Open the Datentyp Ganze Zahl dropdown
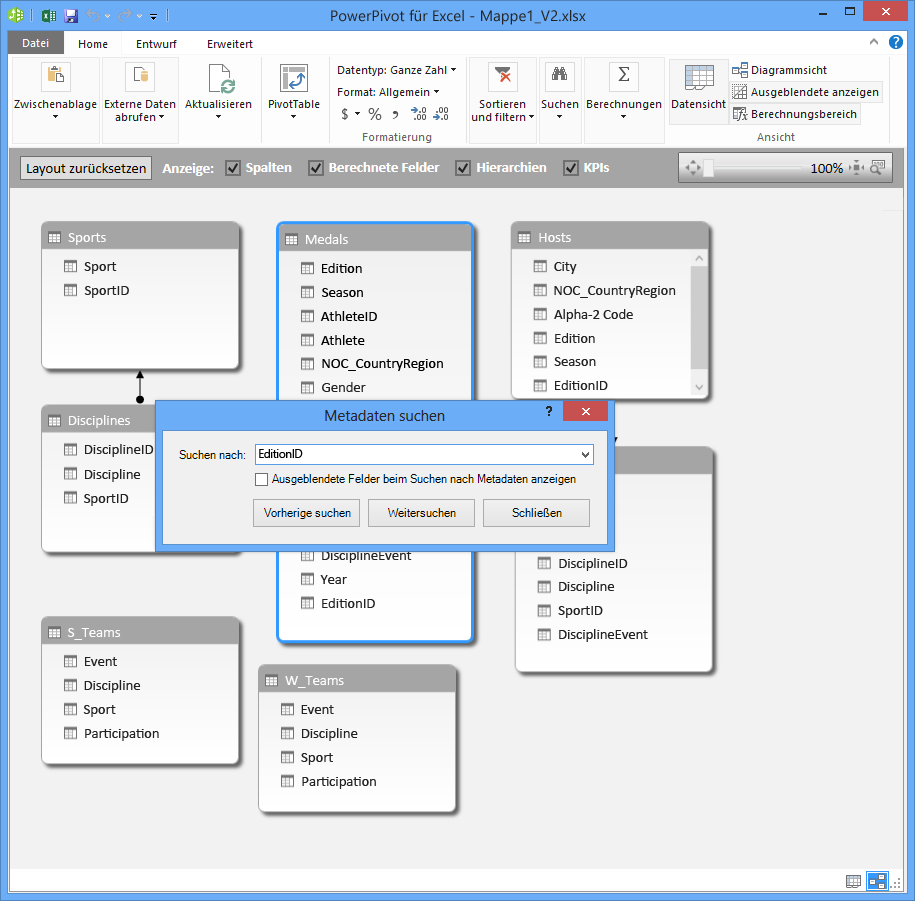The image size is (915, 901). point(452,69)
